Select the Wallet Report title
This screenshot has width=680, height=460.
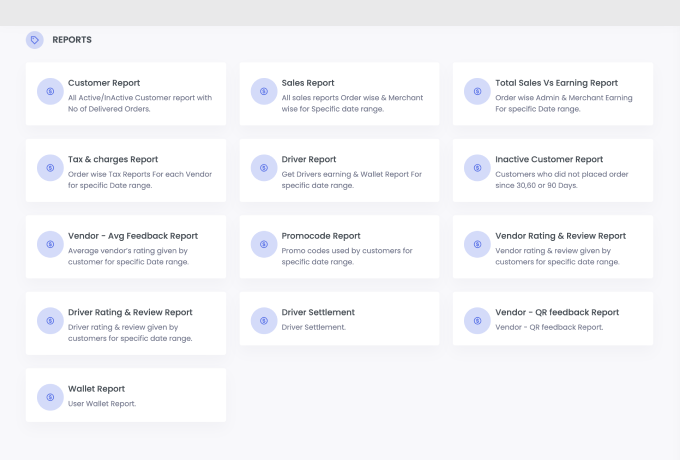[x=96, y=389]
